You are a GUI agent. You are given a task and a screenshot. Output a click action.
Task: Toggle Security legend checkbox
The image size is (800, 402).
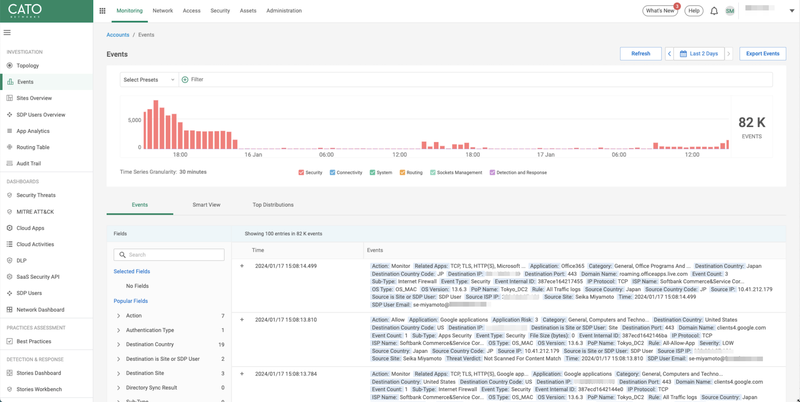[x=301, y=173]
